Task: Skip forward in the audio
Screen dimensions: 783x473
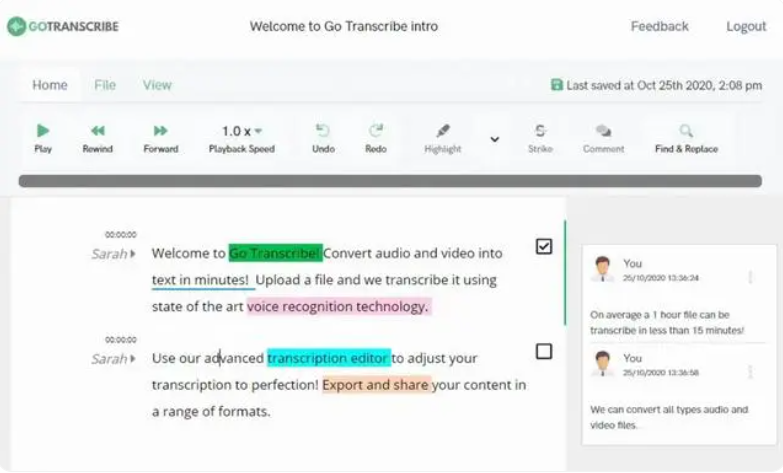Action: click(161, 138)
